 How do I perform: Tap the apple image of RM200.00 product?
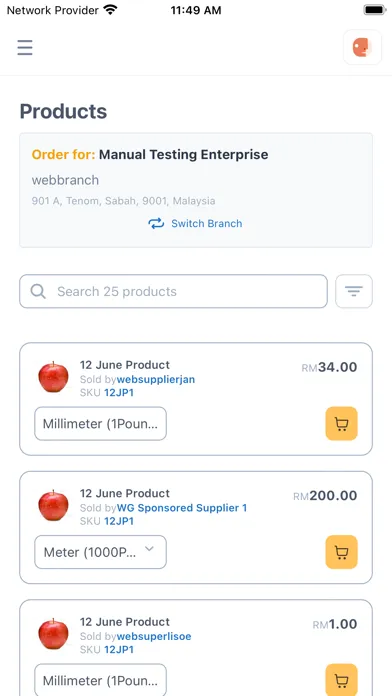click(53, 505)
